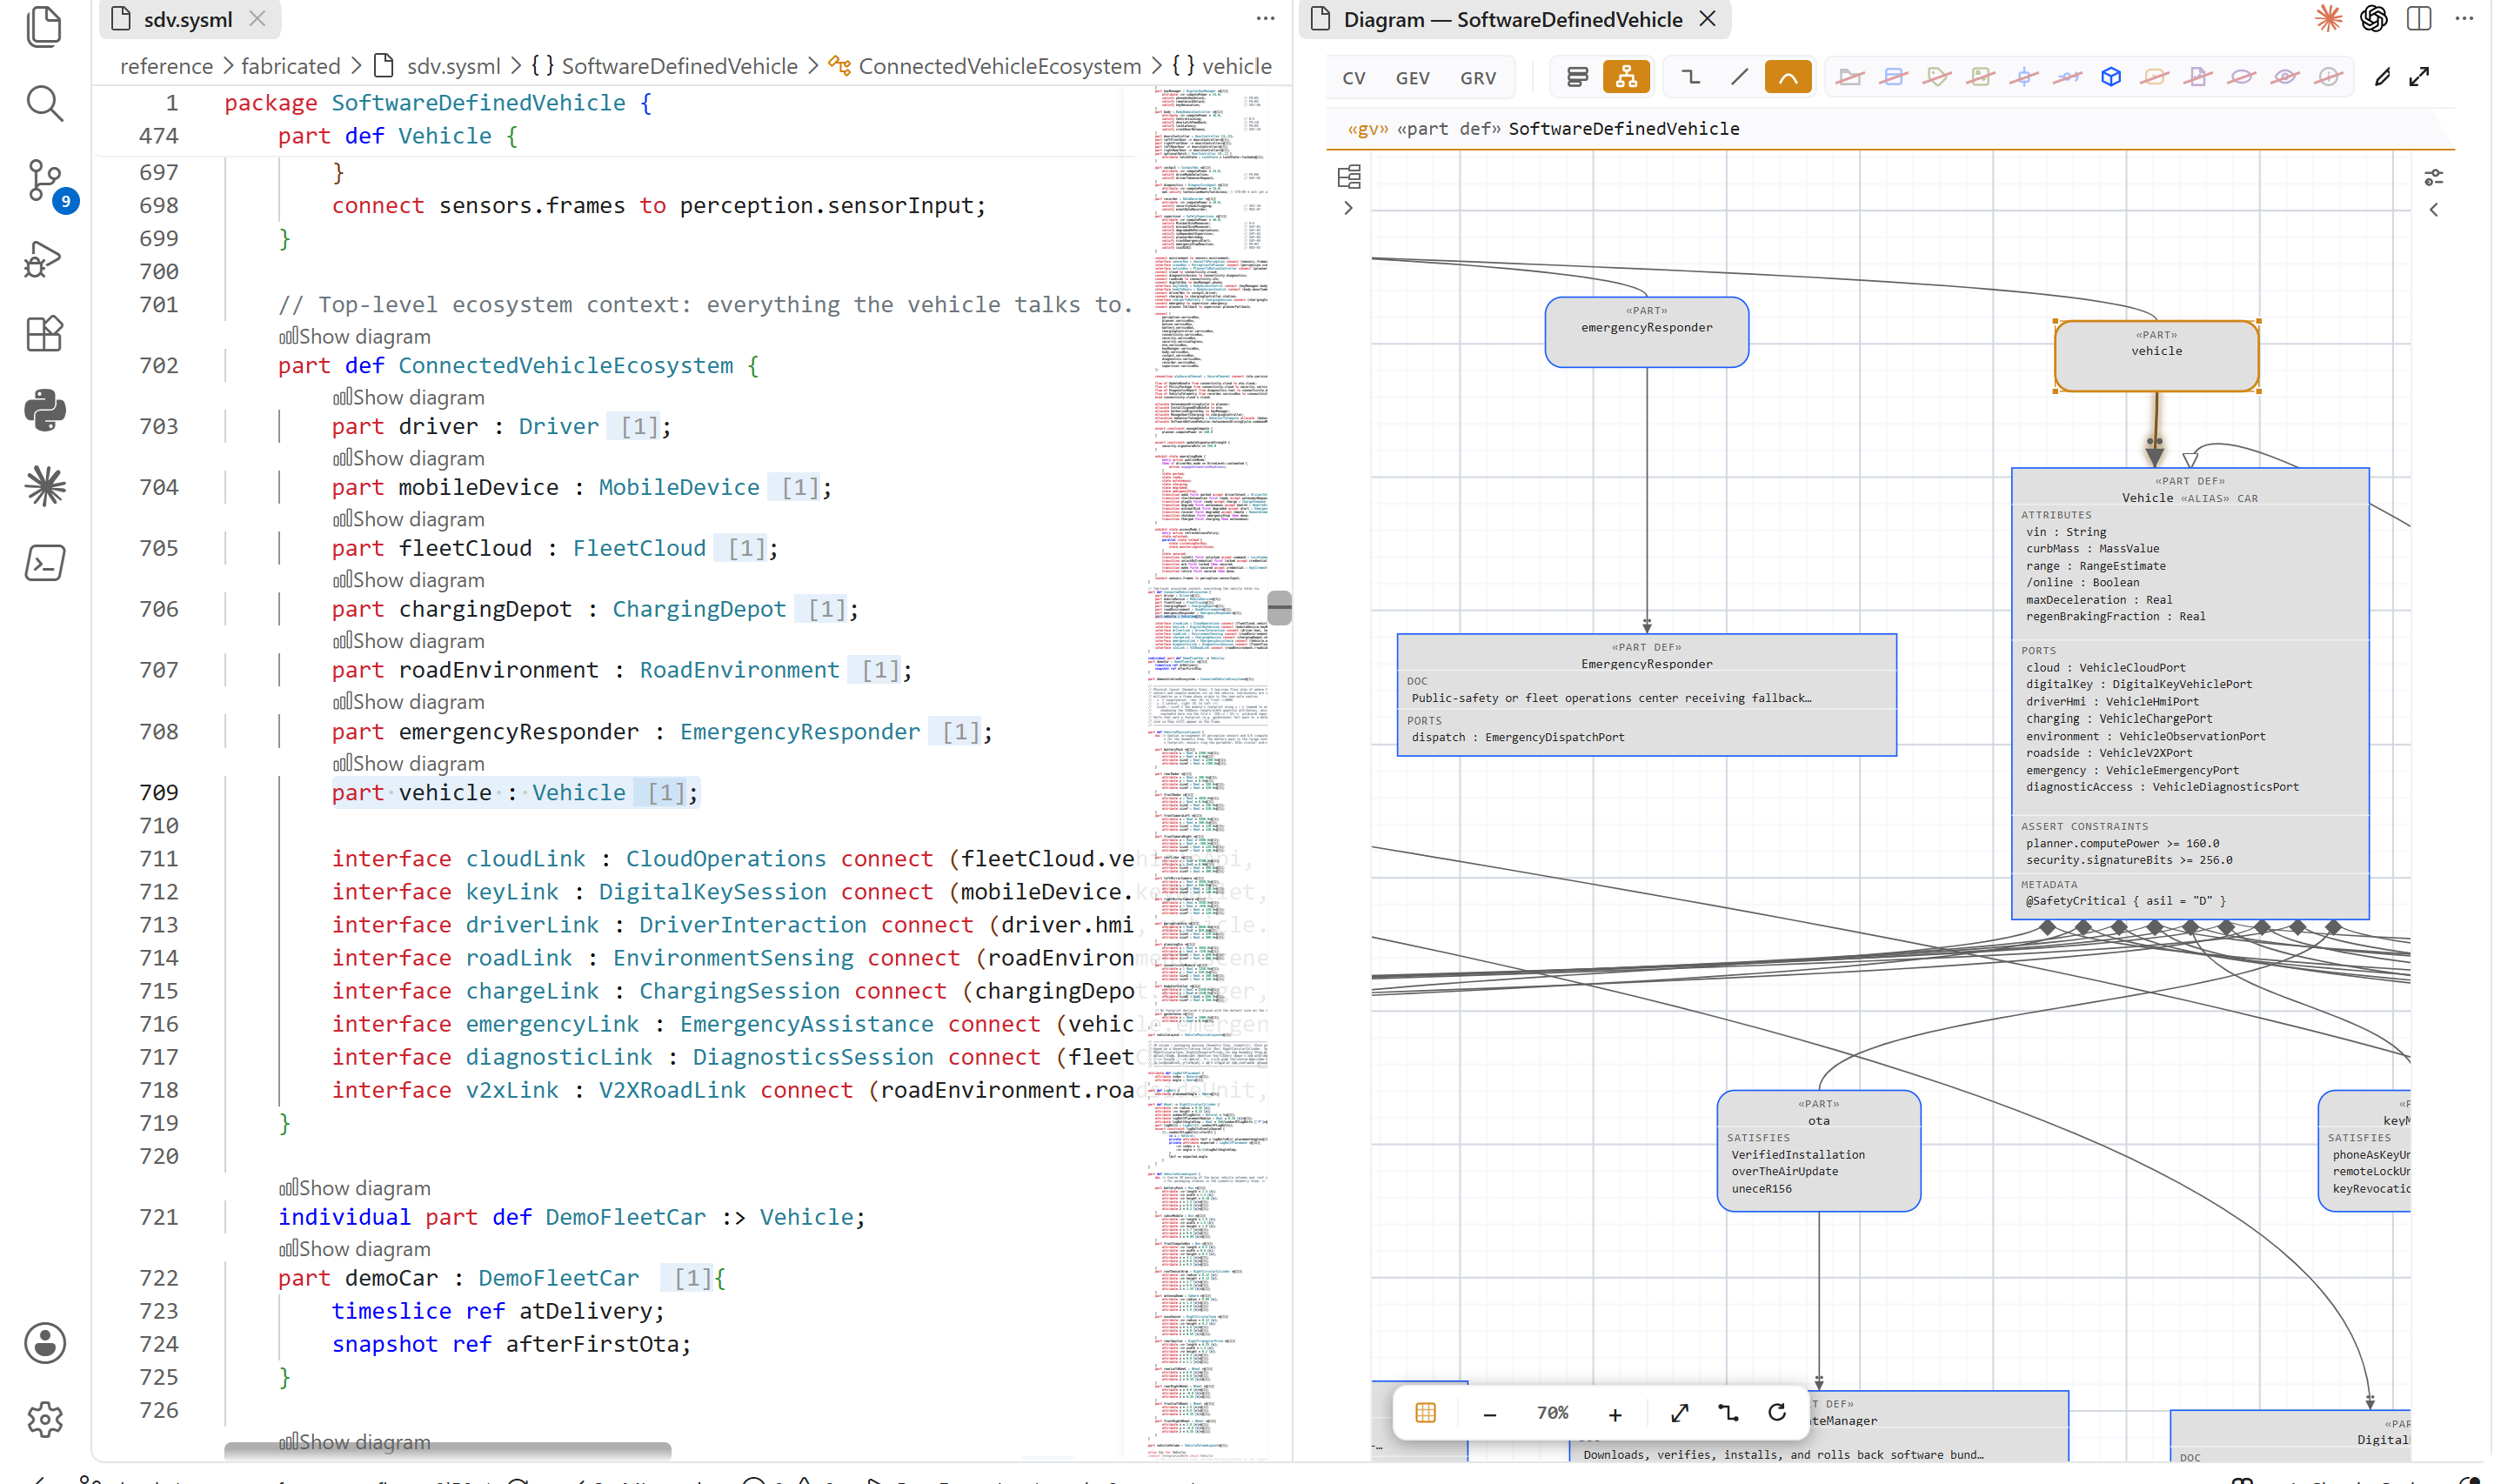
Task: Click 'Show diagram' above part fleetCloud line
Action: [409, 520]
